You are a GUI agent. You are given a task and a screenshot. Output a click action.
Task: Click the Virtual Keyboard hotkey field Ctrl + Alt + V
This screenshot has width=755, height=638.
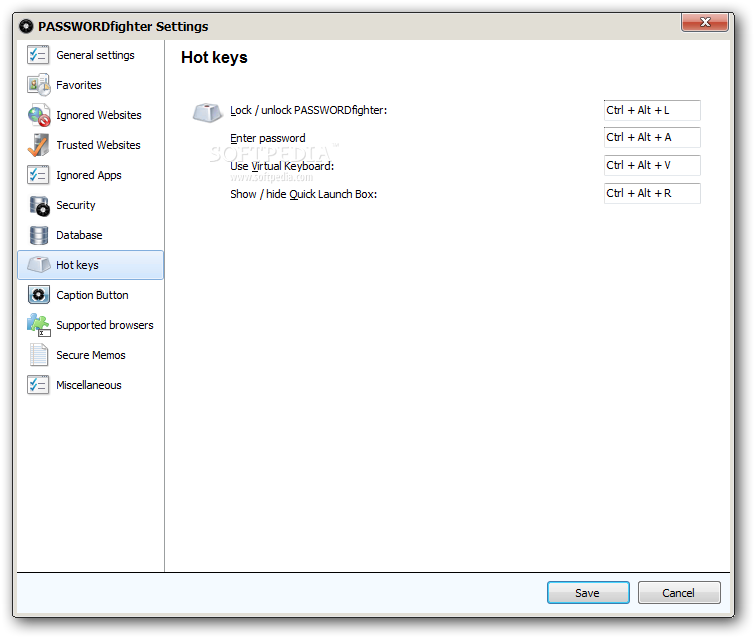[x=652, y=165]
